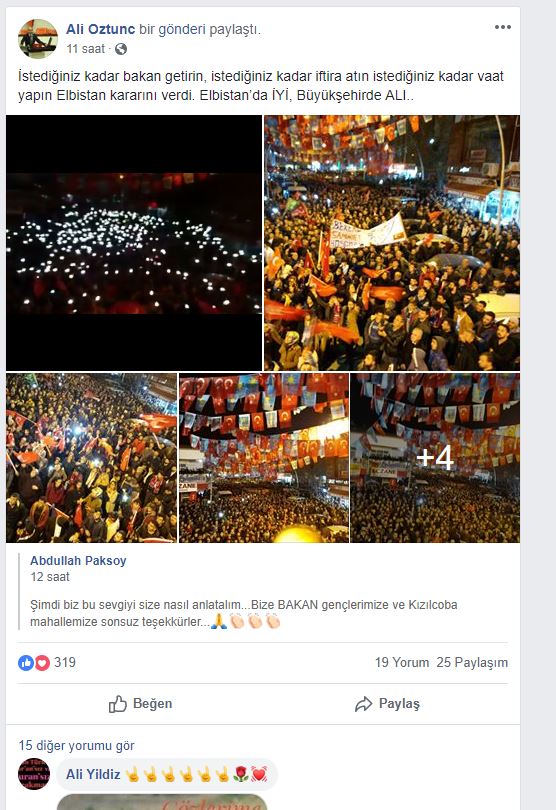Open the 19 Yorum comments count
The height and width of the screenshot is (810, 556).
tap(402, 662)
